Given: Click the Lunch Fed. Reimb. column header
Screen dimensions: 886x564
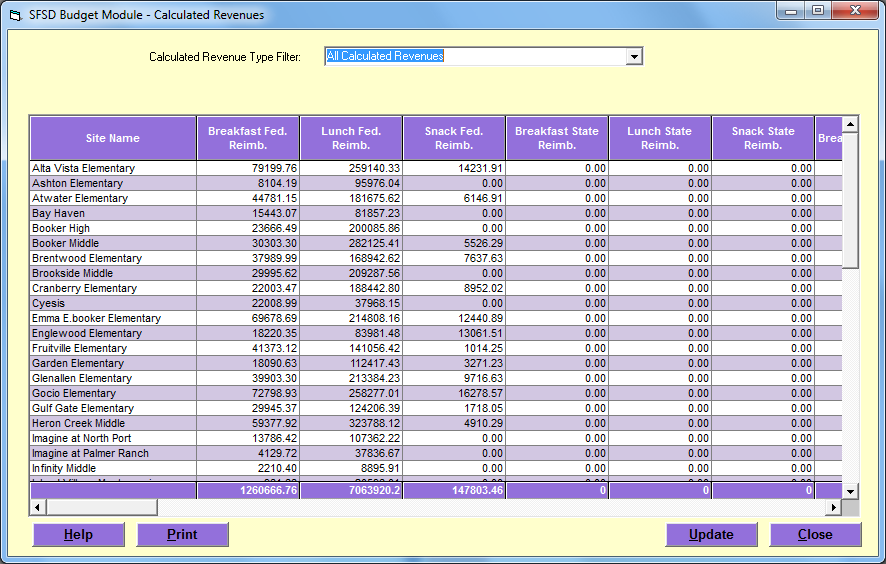Looking at the screenshot, I should (x=352, y=138).
